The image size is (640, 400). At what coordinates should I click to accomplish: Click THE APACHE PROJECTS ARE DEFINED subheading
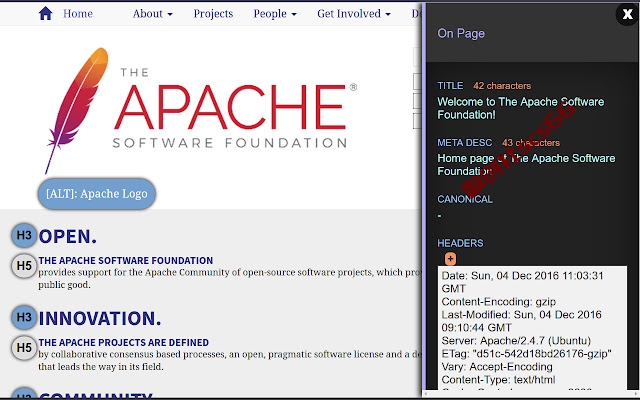[124, 342]
